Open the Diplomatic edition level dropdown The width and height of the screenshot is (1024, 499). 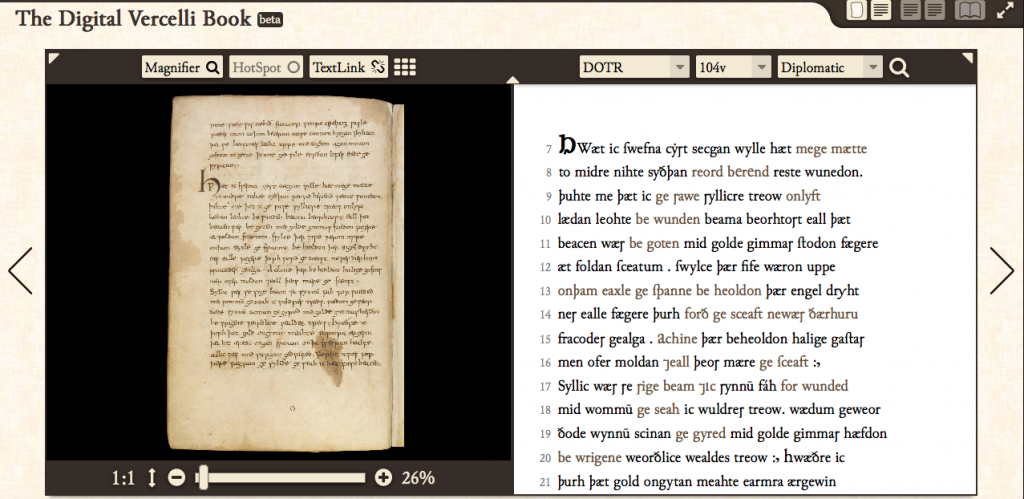[x=829, y=67]
